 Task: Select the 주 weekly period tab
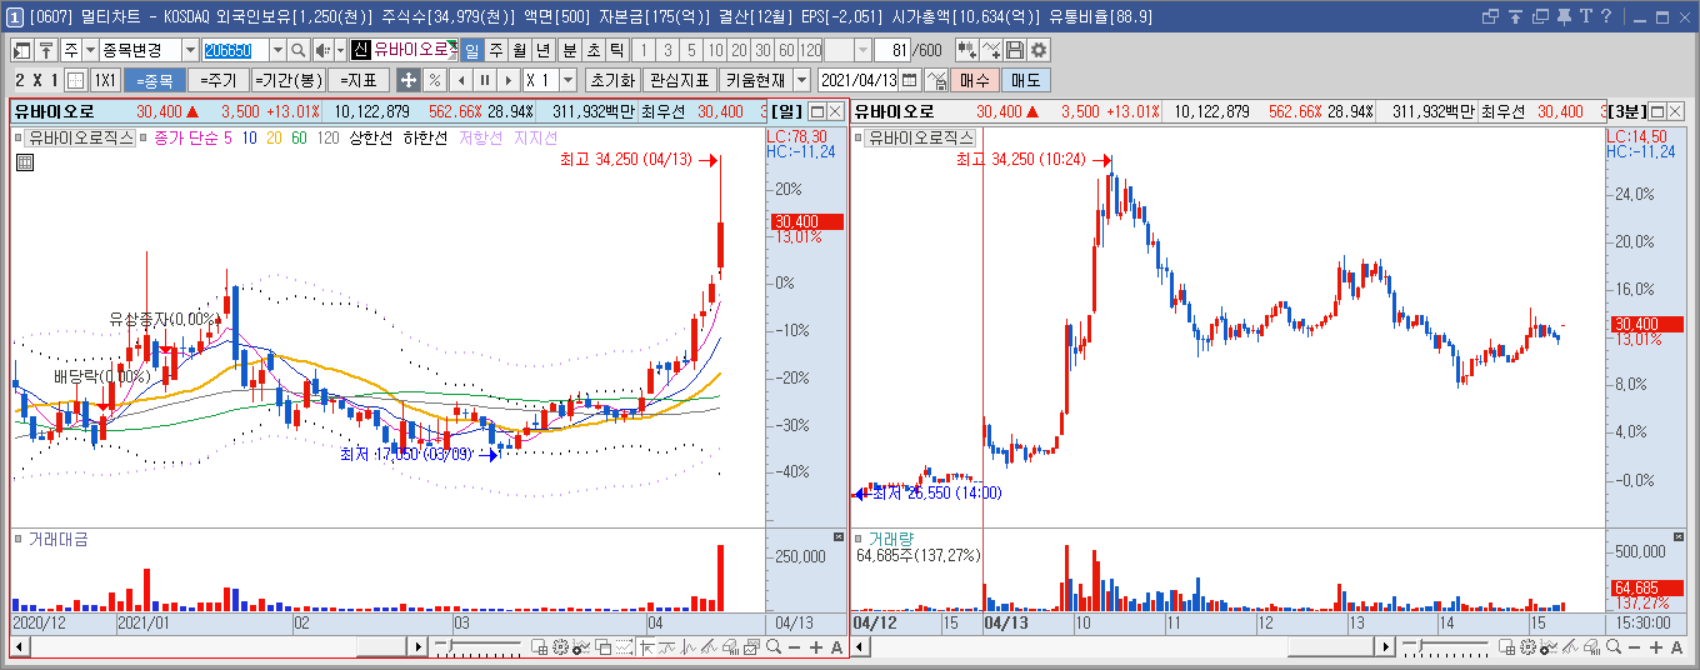(496, 50)
